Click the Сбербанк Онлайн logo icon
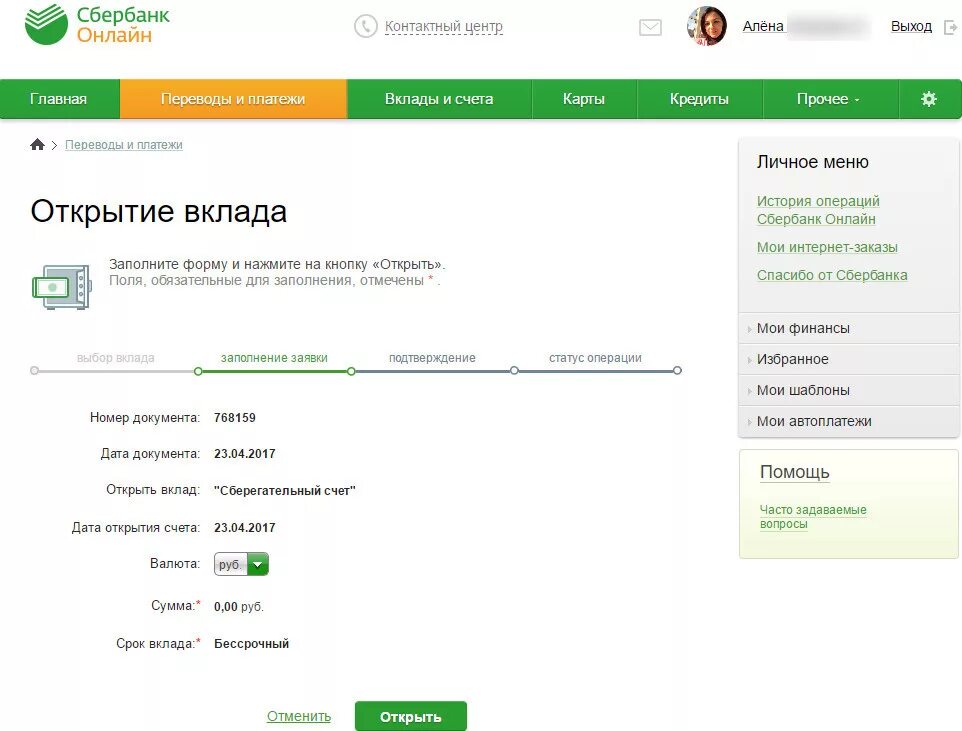Screen dimensions: 962x731 click(44, 26)
